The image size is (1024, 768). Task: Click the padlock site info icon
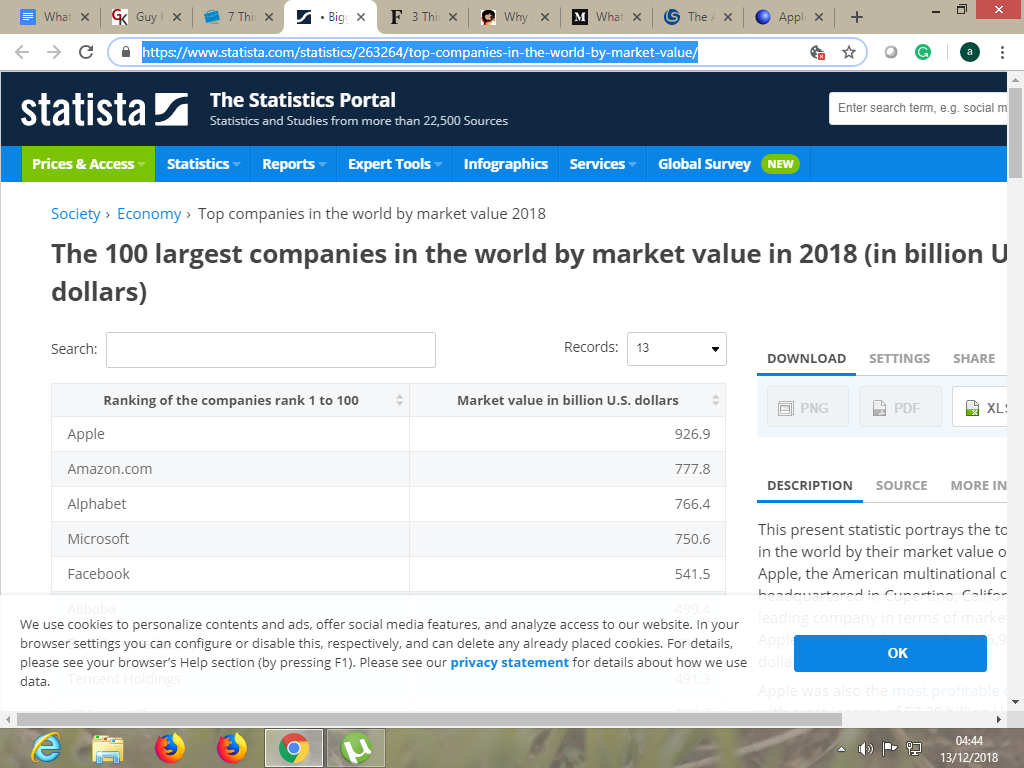(126, 52)
